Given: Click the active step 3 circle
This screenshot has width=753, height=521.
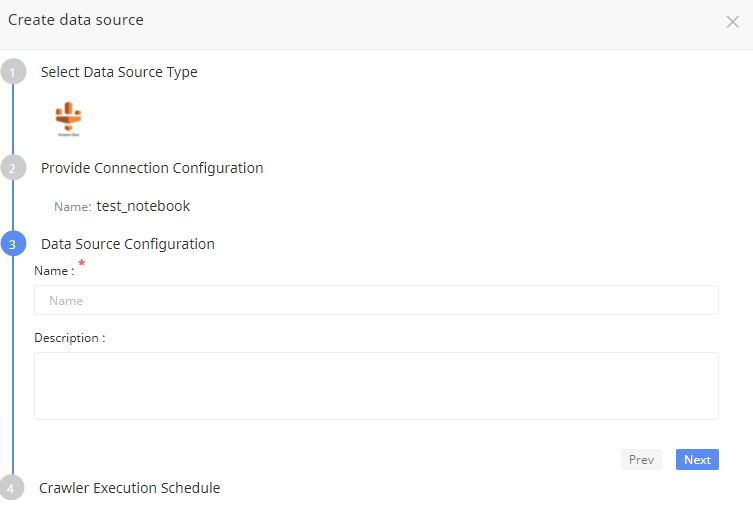Looking at the screenshot, I should point(13,243).
